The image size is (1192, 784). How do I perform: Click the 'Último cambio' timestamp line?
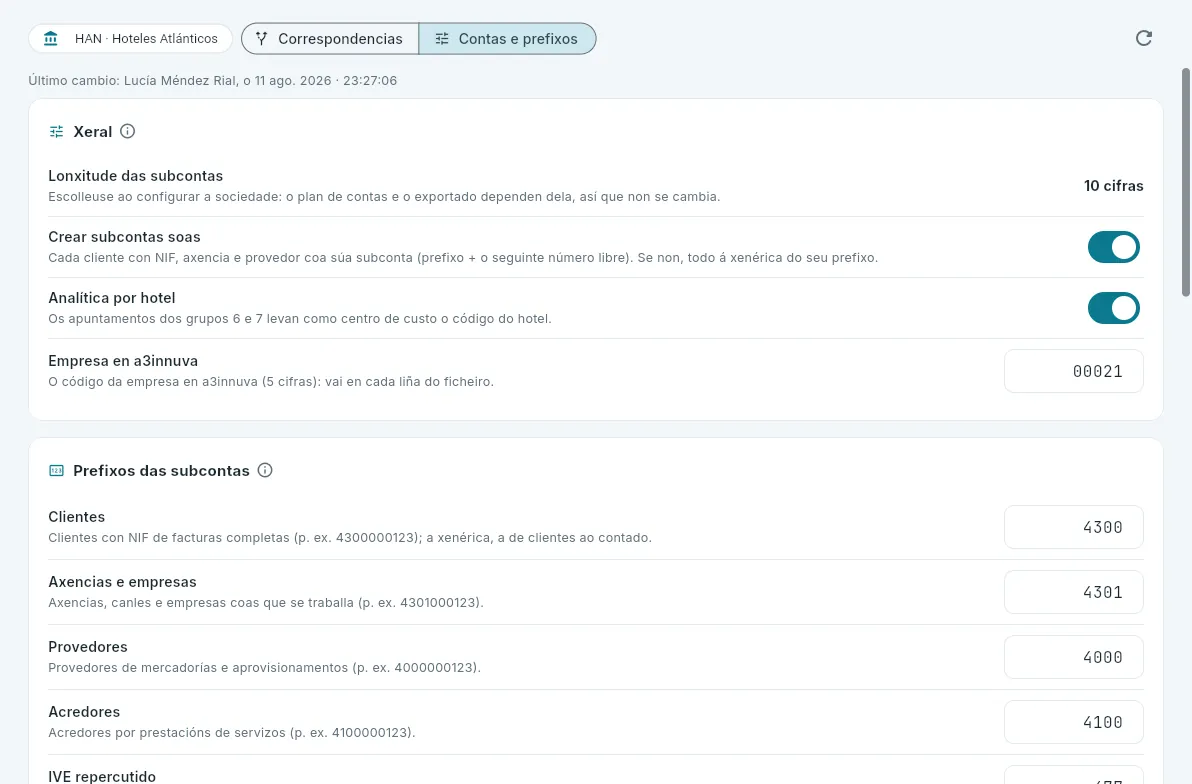(x=213, y=81)
